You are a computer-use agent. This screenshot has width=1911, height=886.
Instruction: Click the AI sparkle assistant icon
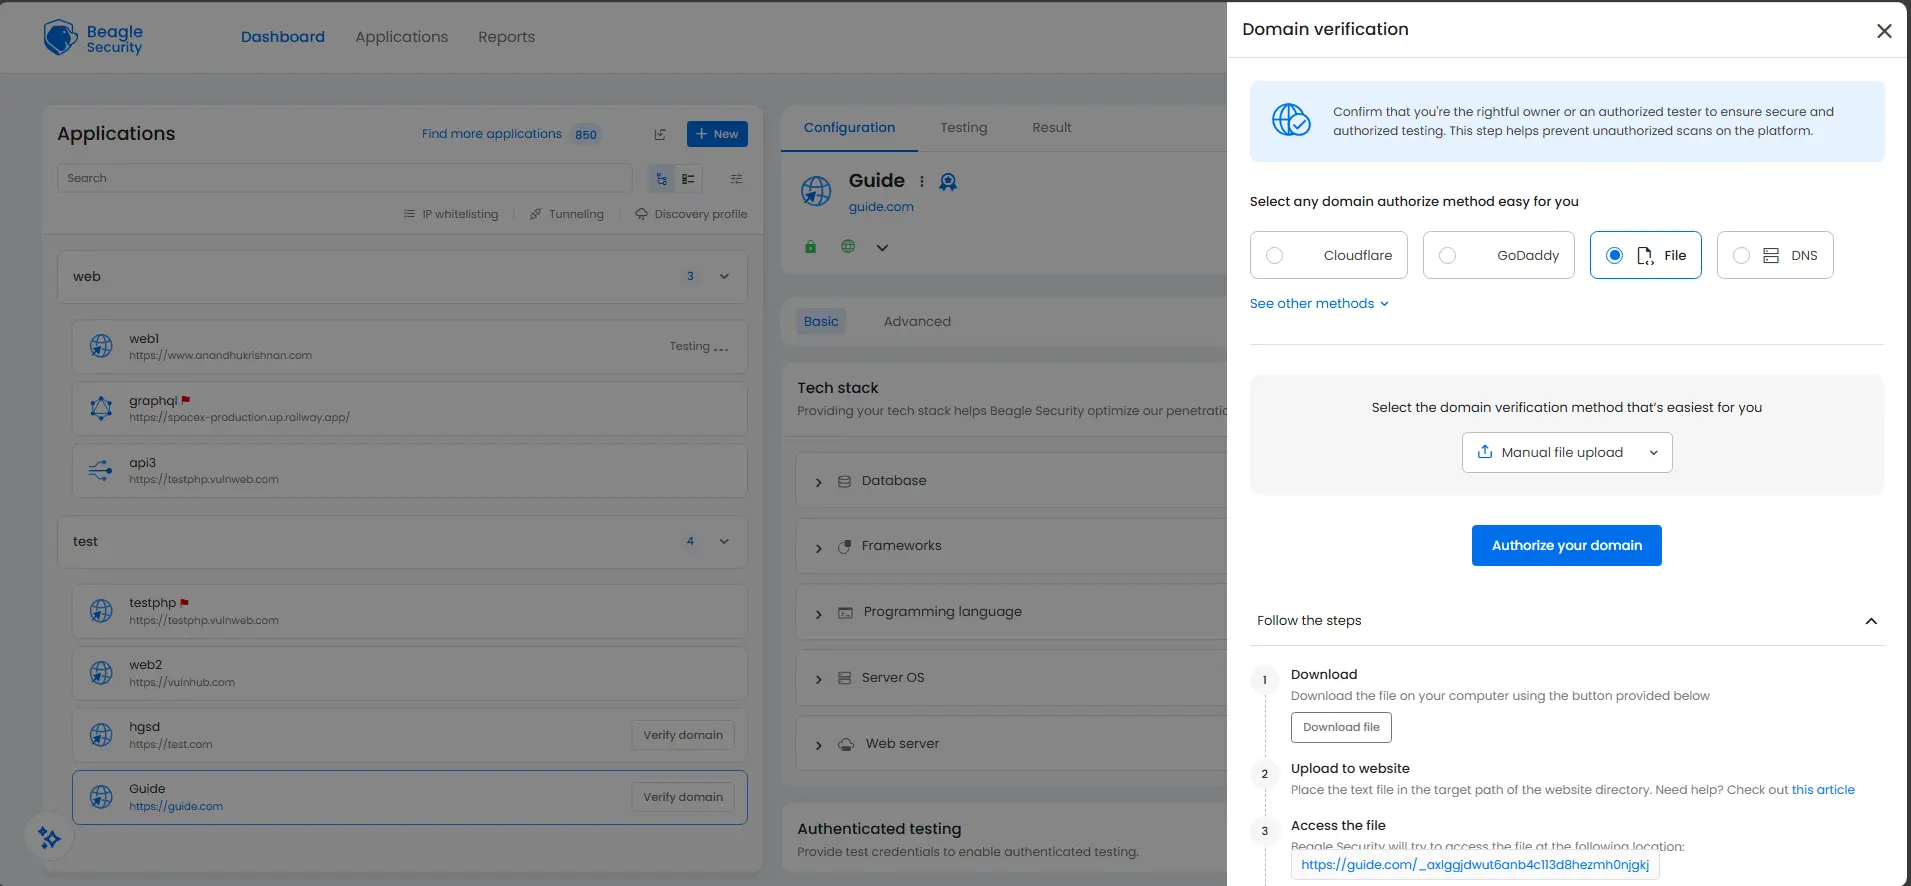coord(49,837)
